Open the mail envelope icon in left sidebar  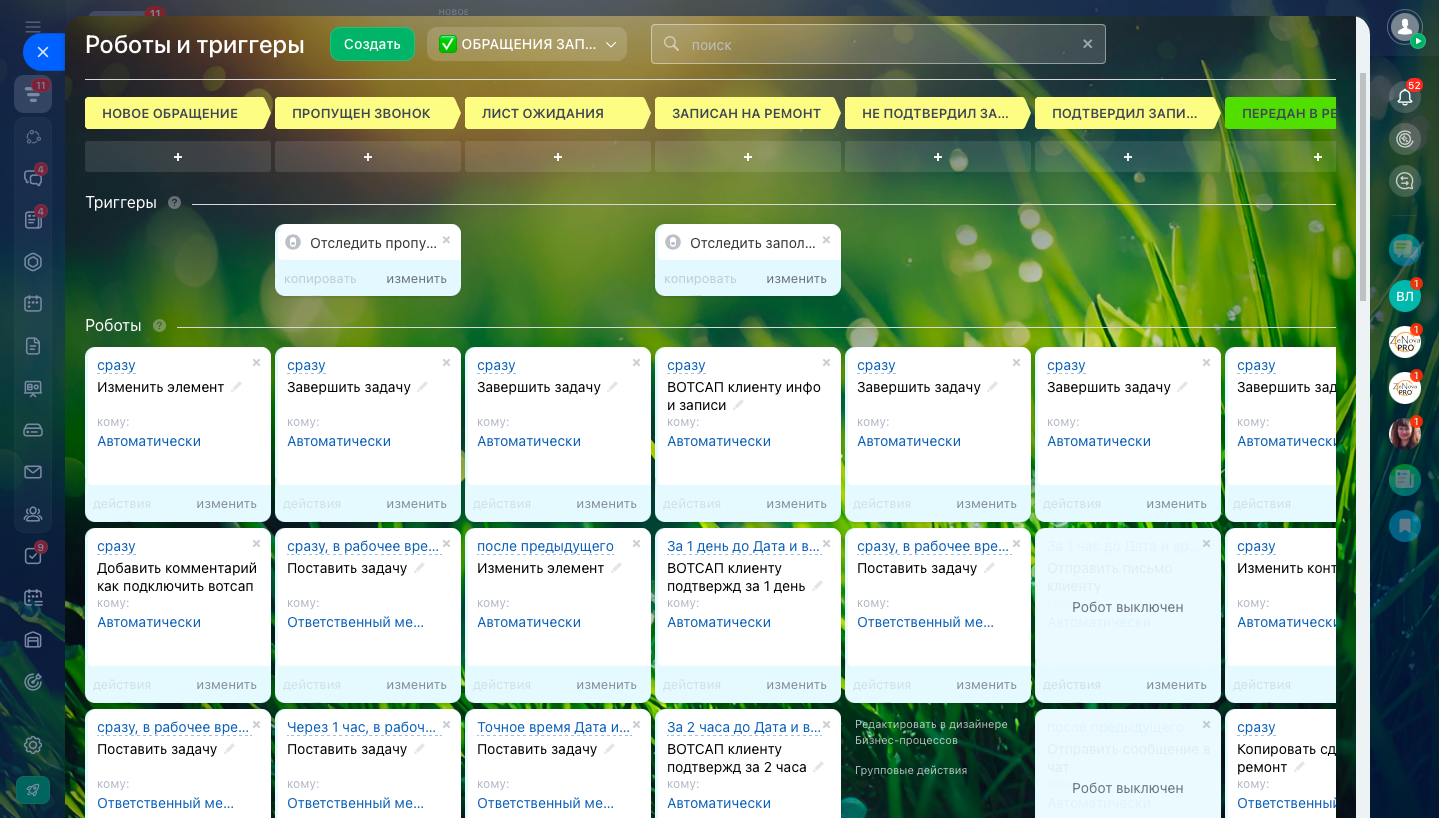point(33,472)
